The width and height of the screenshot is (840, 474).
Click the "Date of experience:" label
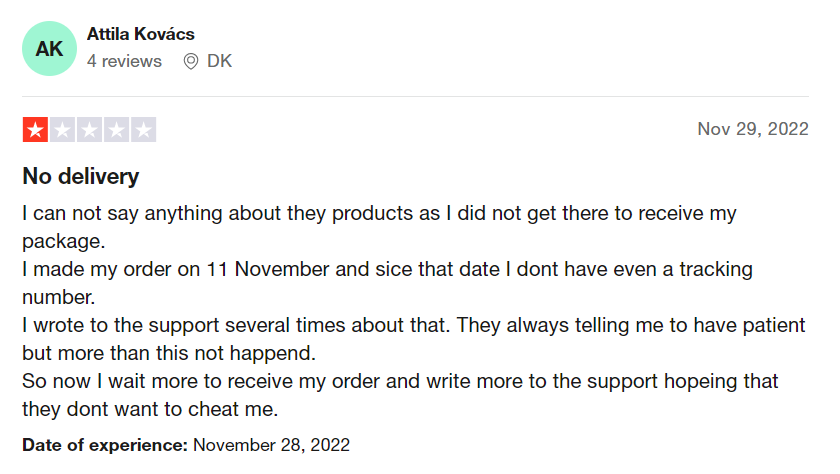click(105, 443)
